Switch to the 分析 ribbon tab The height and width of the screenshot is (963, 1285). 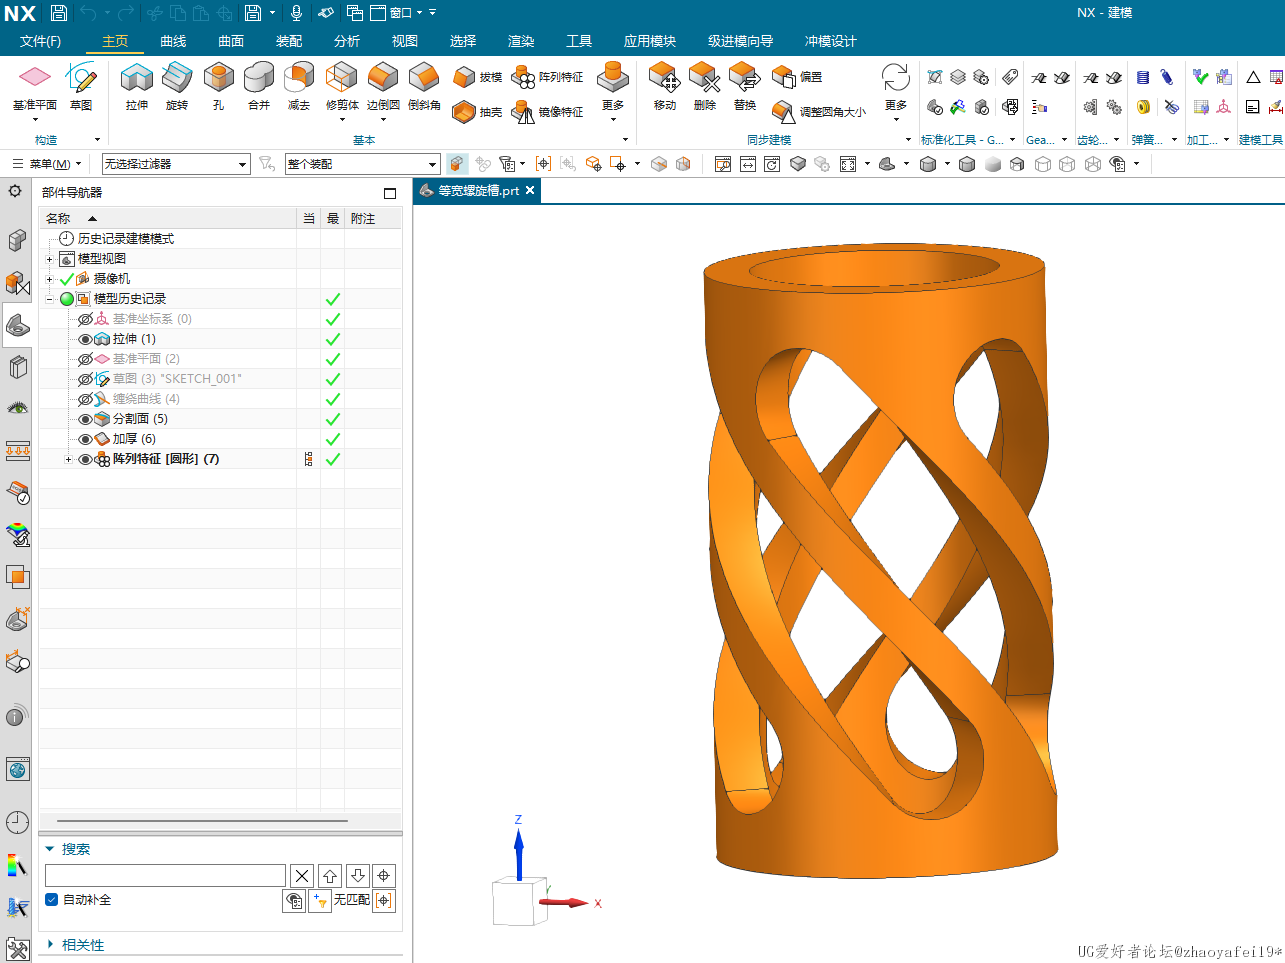click(347, 41)
